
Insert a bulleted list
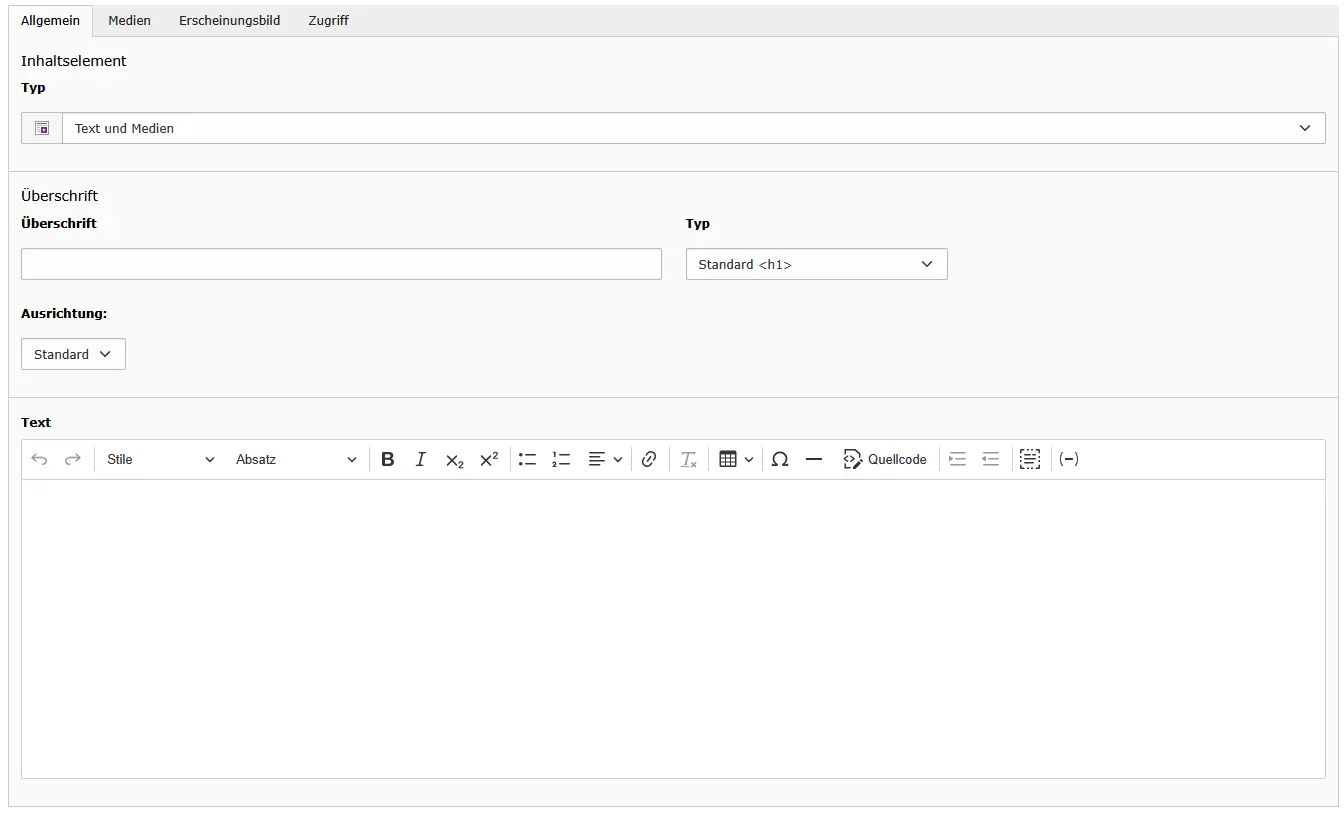[528, 460]
